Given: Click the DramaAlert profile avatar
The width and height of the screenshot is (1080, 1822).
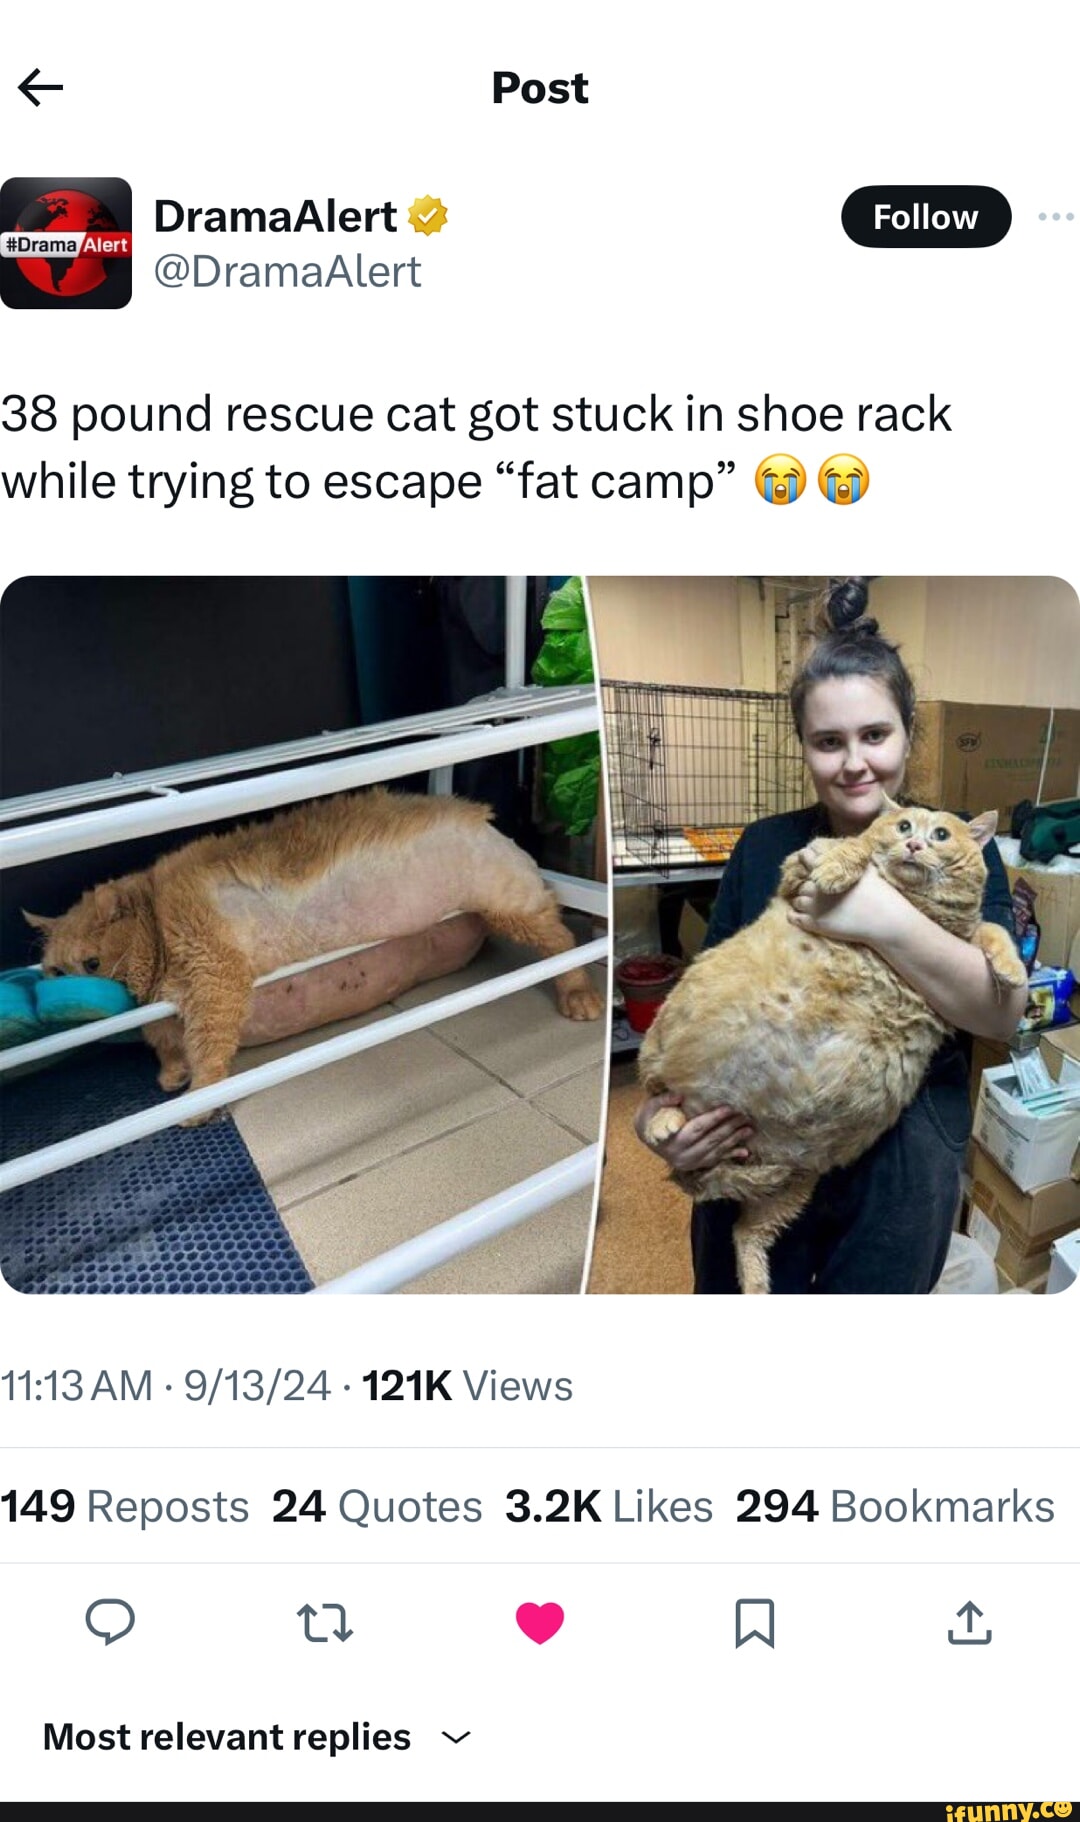Looking at the screenshot, I should [66, 243].
